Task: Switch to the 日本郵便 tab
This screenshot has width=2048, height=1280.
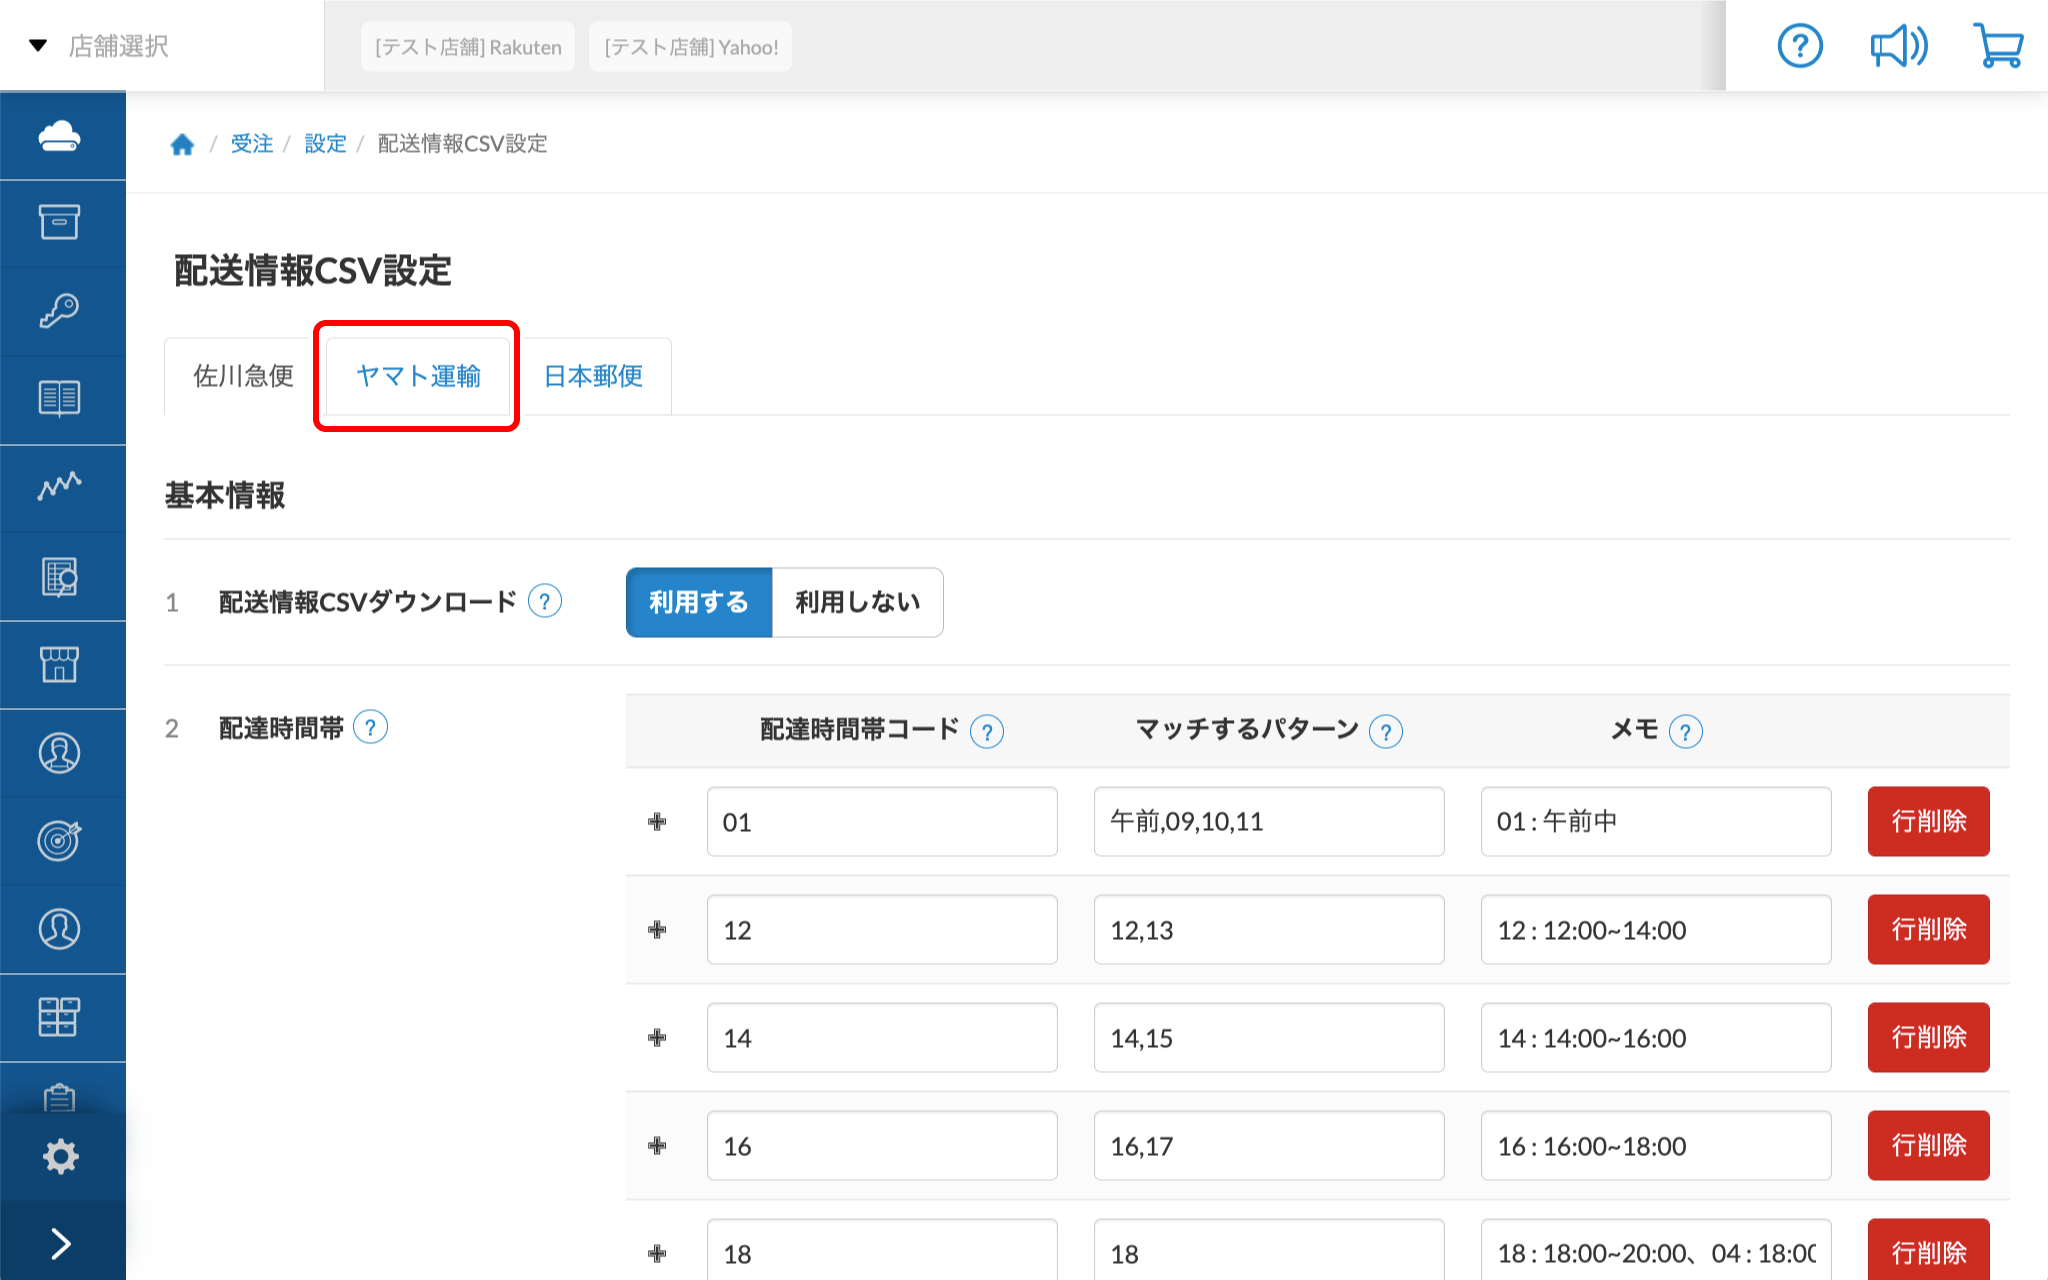Action: [593, 376]
